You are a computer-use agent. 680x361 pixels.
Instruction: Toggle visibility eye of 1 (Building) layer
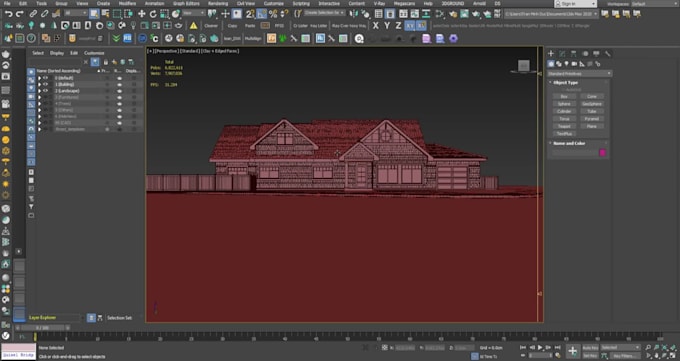pos(45,85)
